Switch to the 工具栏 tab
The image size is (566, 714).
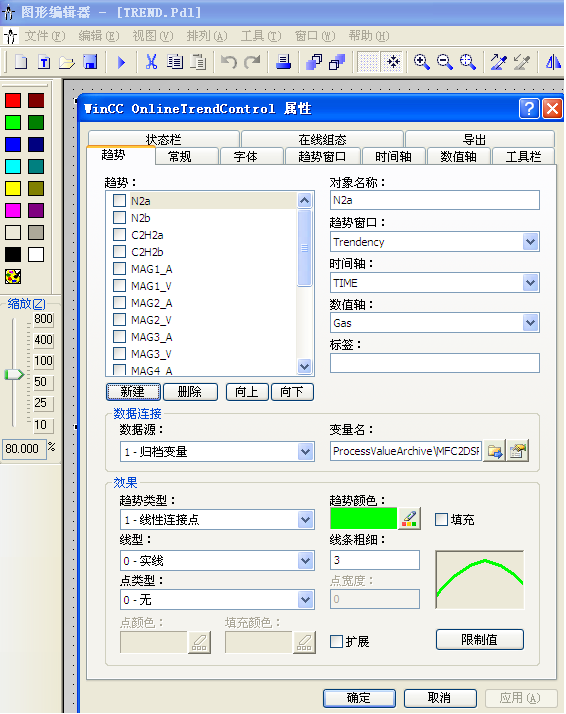(x=524, y=157)
